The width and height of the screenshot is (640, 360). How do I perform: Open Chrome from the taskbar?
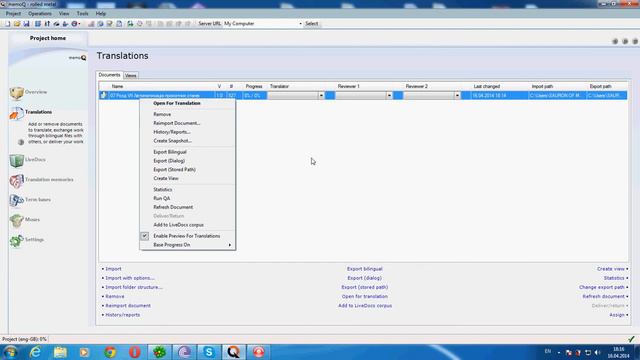click(x=110, y=352)
